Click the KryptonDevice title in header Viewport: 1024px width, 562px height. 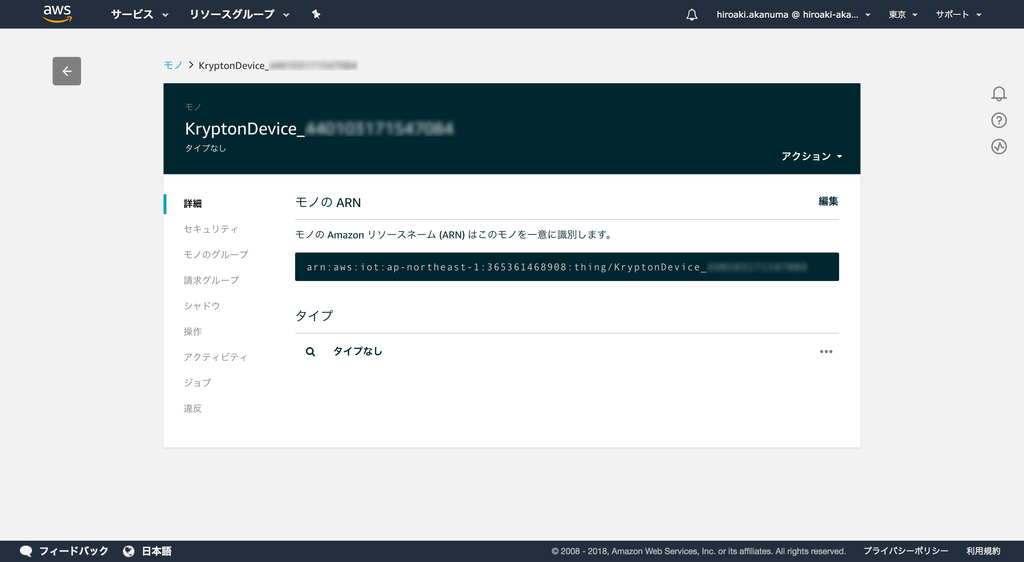pos(319,129)
